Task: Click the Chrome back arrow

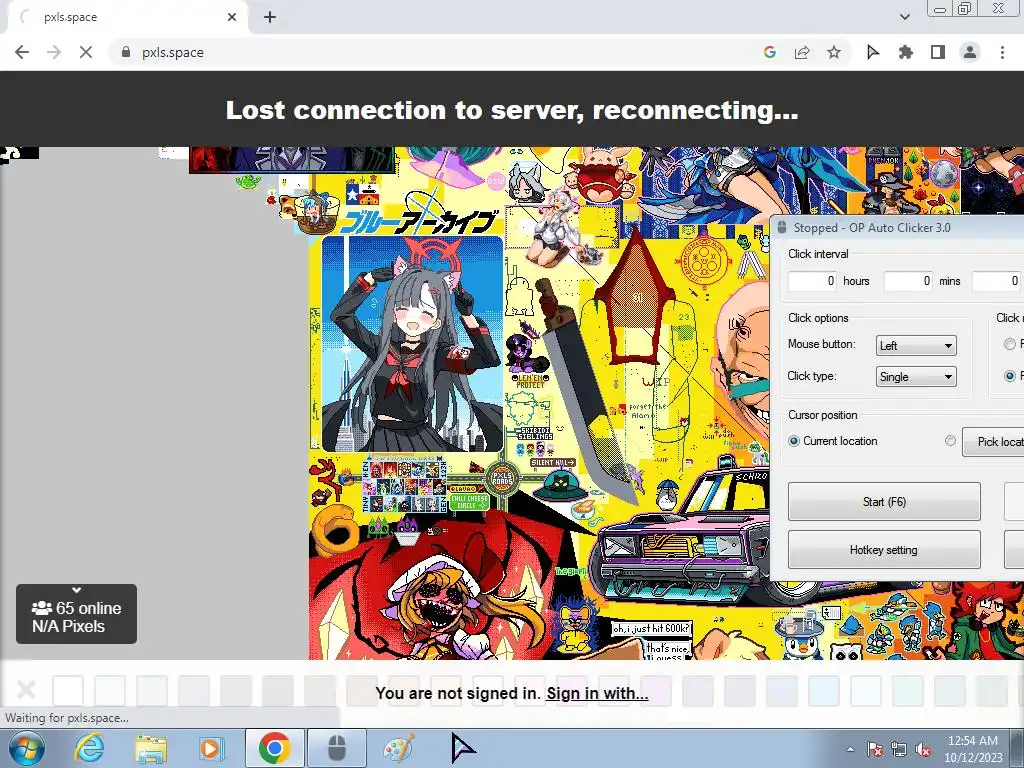Action: (x=22, y=52)
